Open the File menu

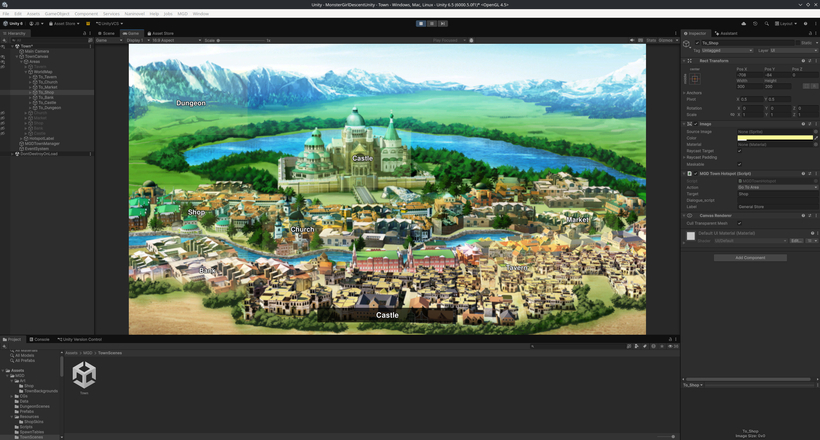pyautogui.click(x=6, y=14)
